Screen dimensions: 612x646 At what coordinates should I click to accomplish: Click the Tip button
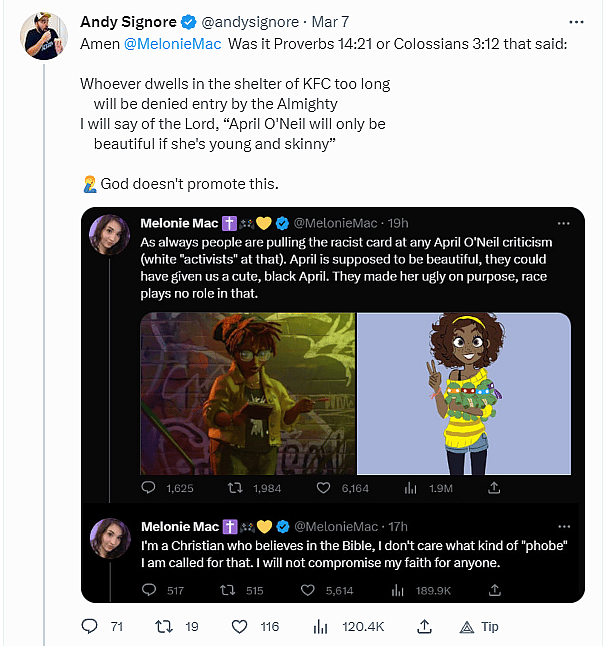click(x=478, y=627)
